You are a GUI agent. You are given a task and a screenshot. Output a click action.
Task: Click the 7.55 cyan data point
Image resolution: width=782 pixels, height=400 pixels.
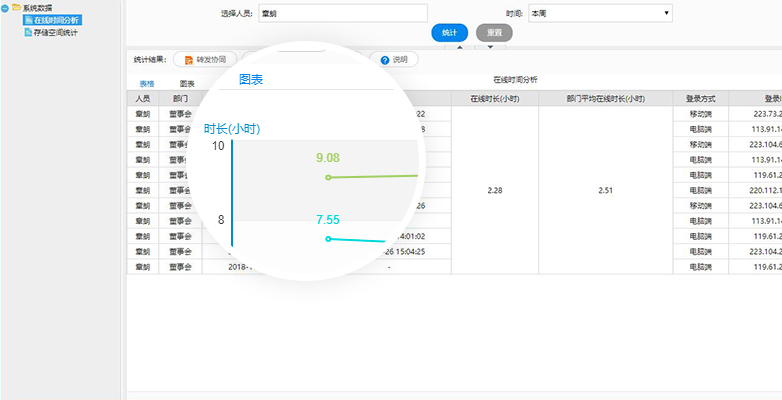pyautogui.click(x=328, y=238)
